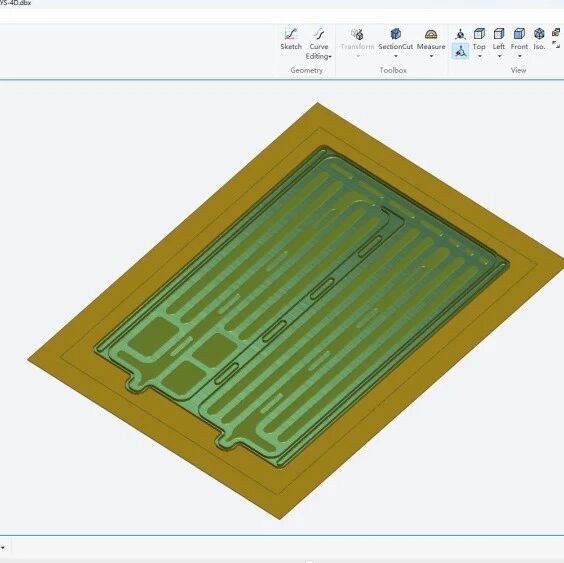This screenshot has width=564, height=563.
Task: Select the green stamped panel in viewport
Action: [302, 306]
